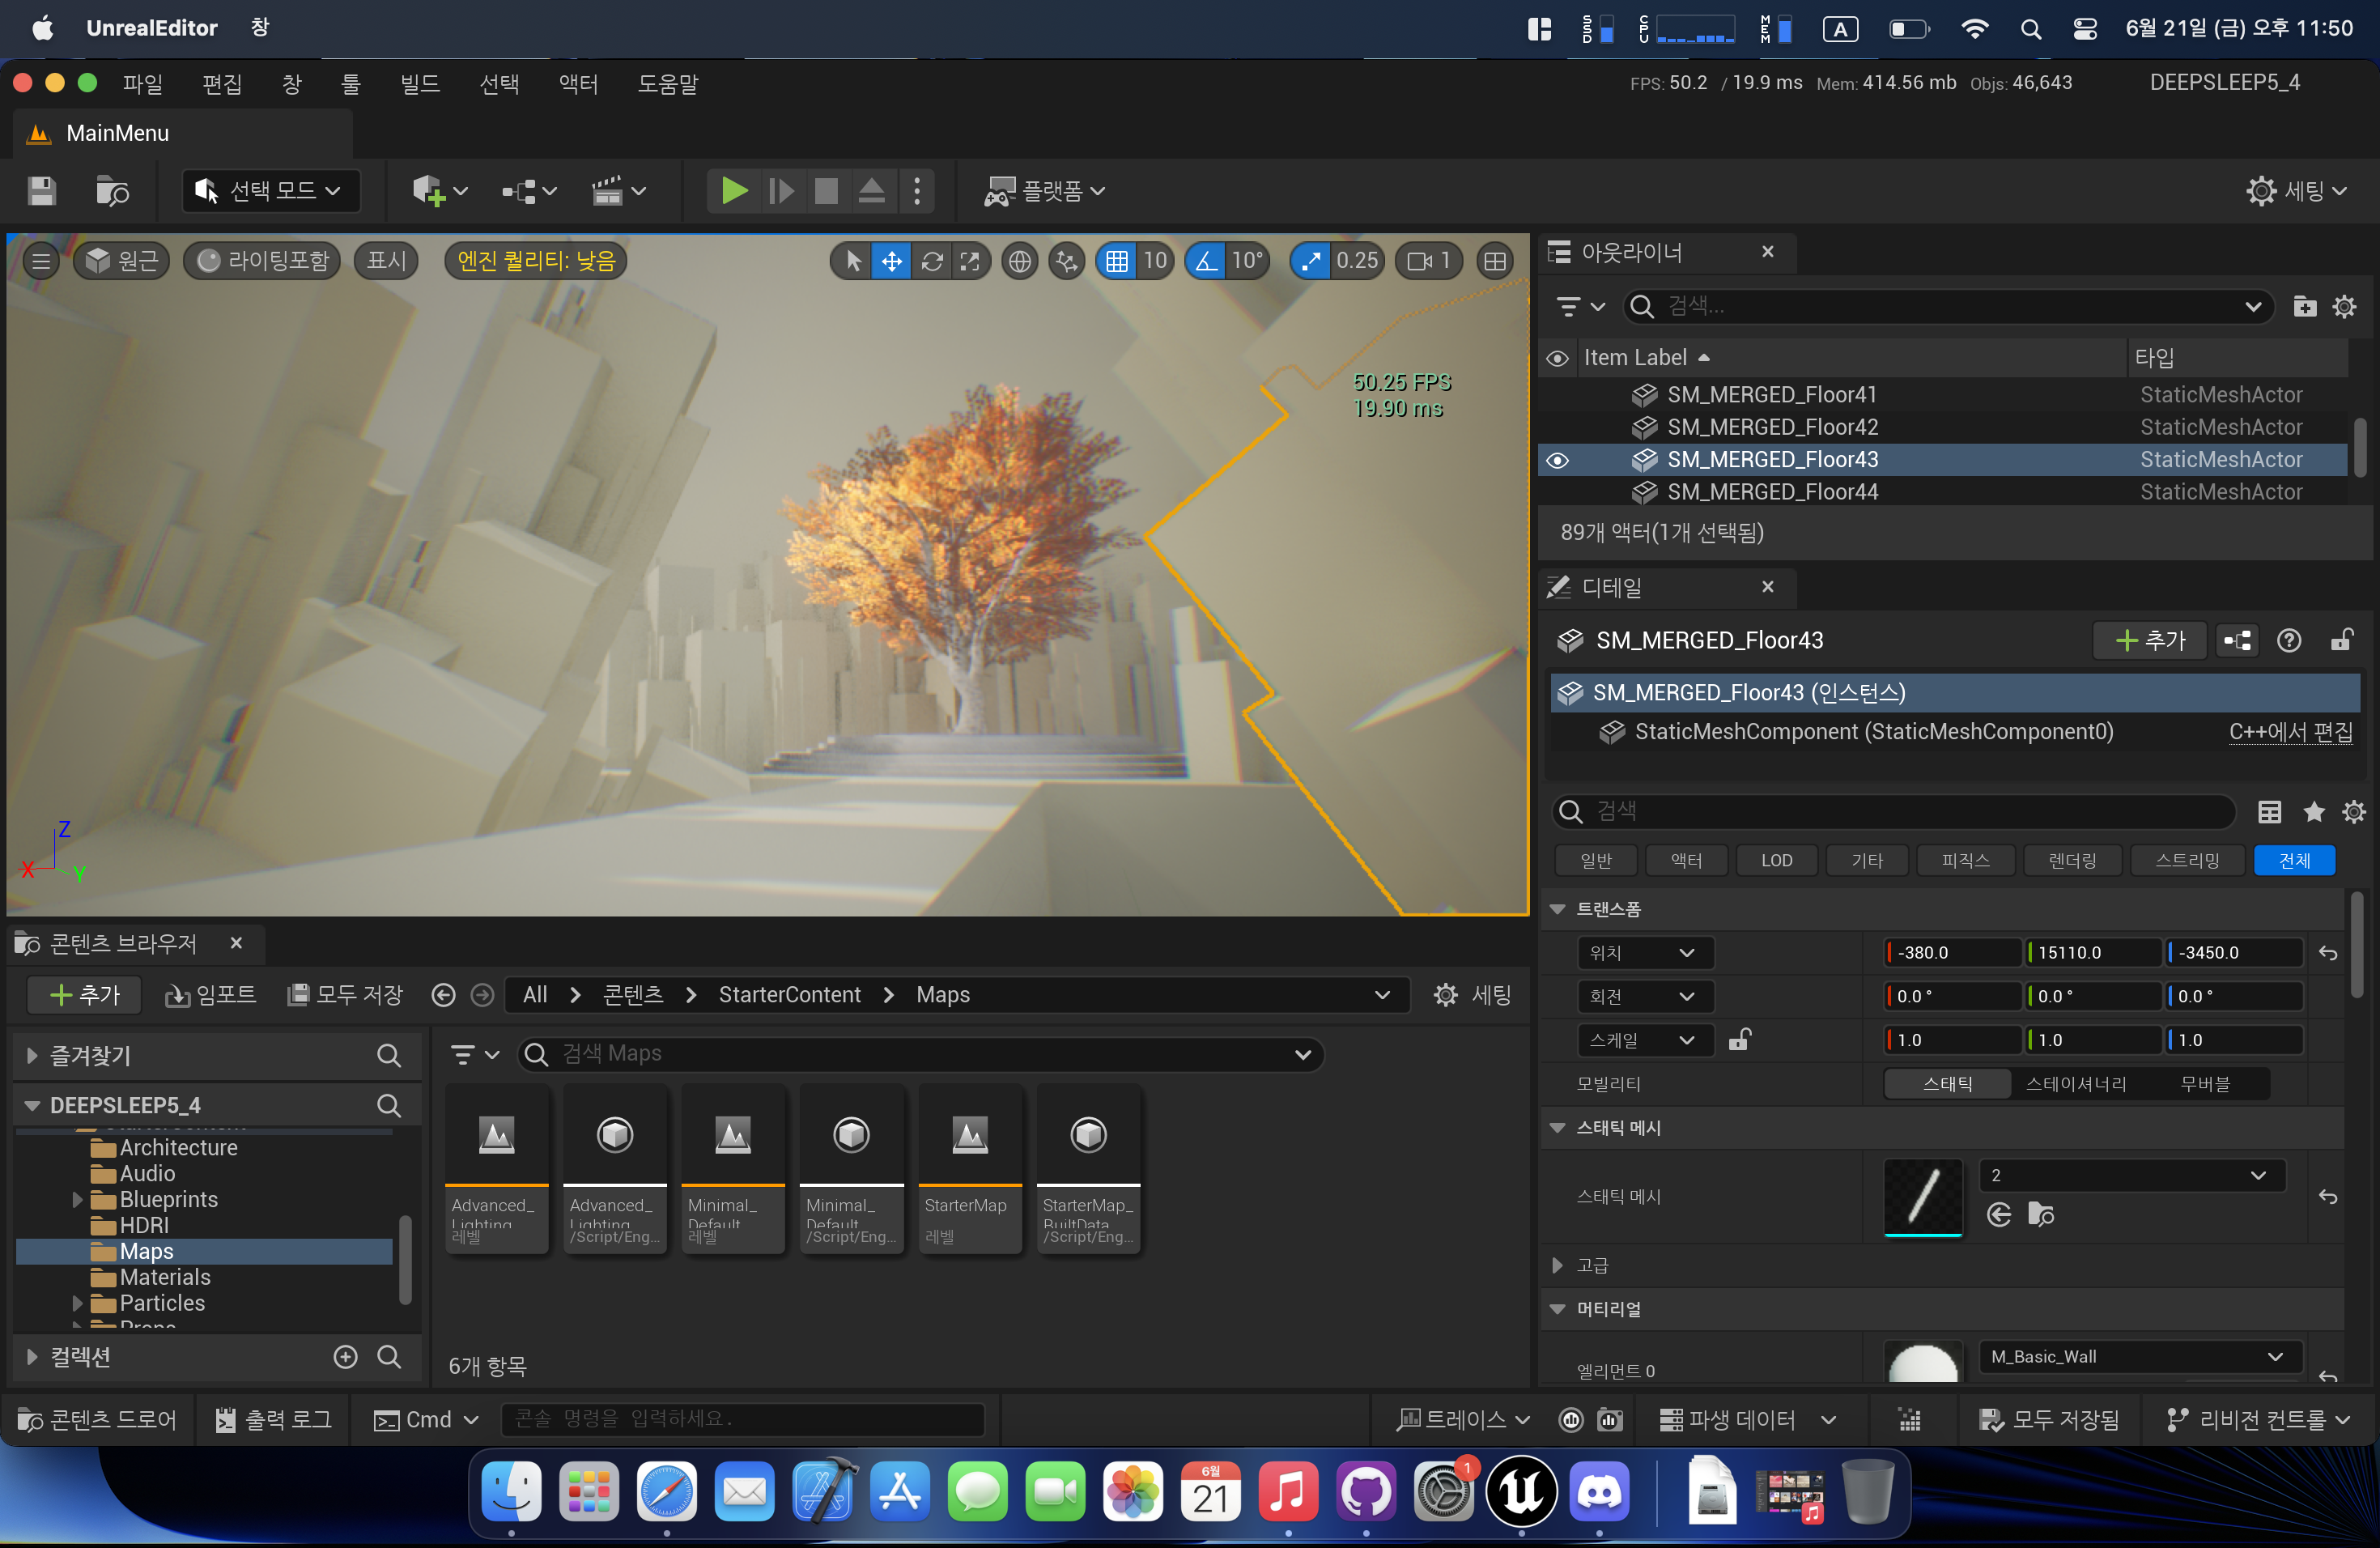Image resolution: width=2380 pixels, height=1548 pixels.
Task: Click the static mesh thumbnail preview
Action: point(1922,1197)
